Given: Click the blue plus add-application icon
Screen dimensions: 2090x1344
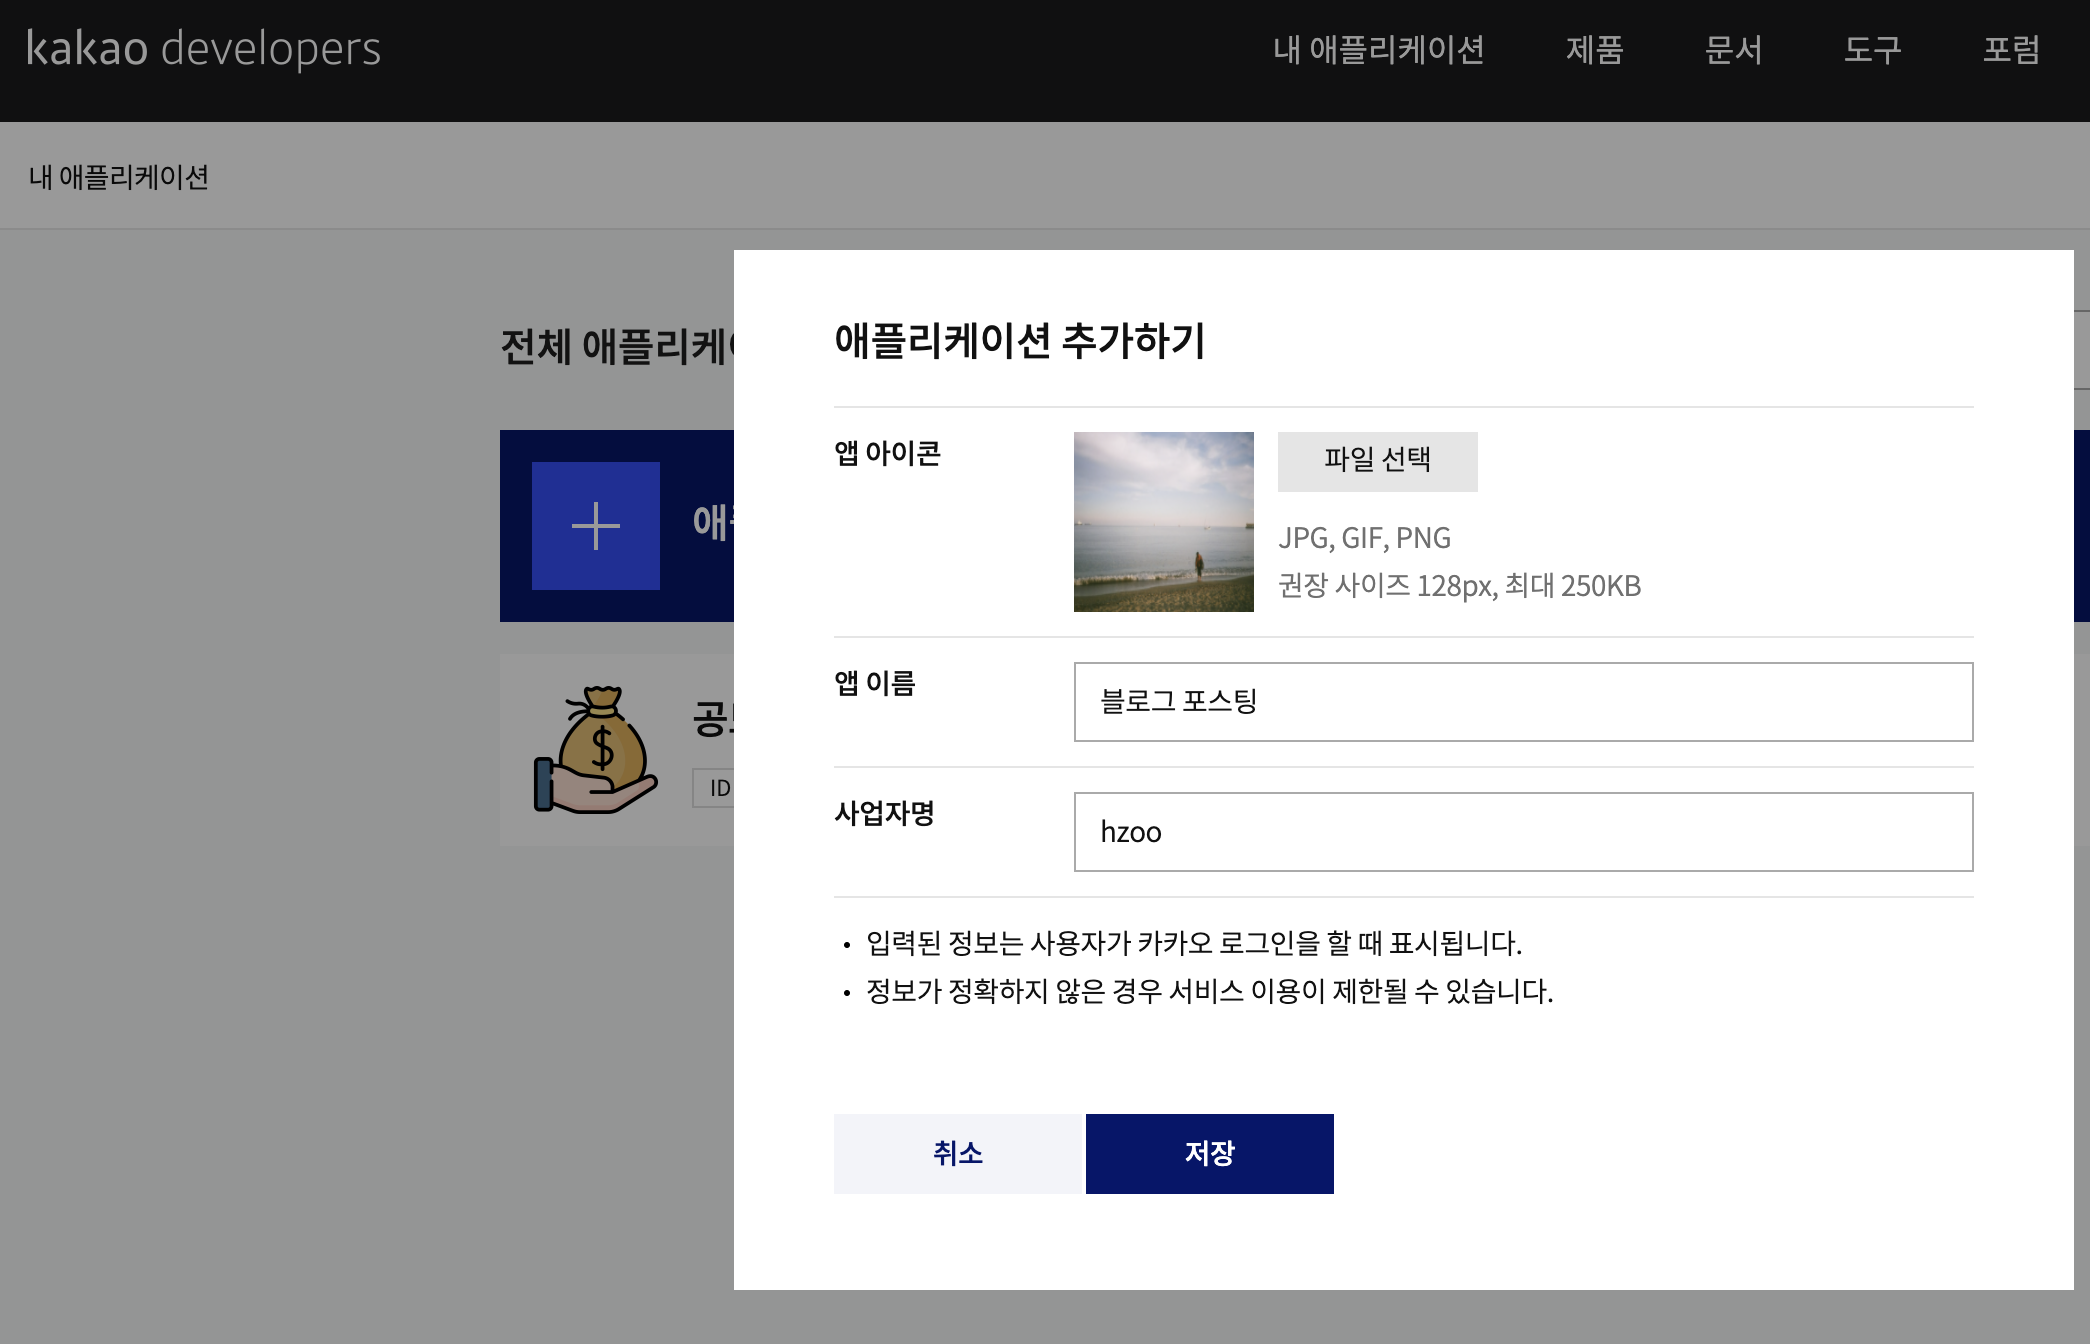Looking at the screenshot, I should pos(595,526).
